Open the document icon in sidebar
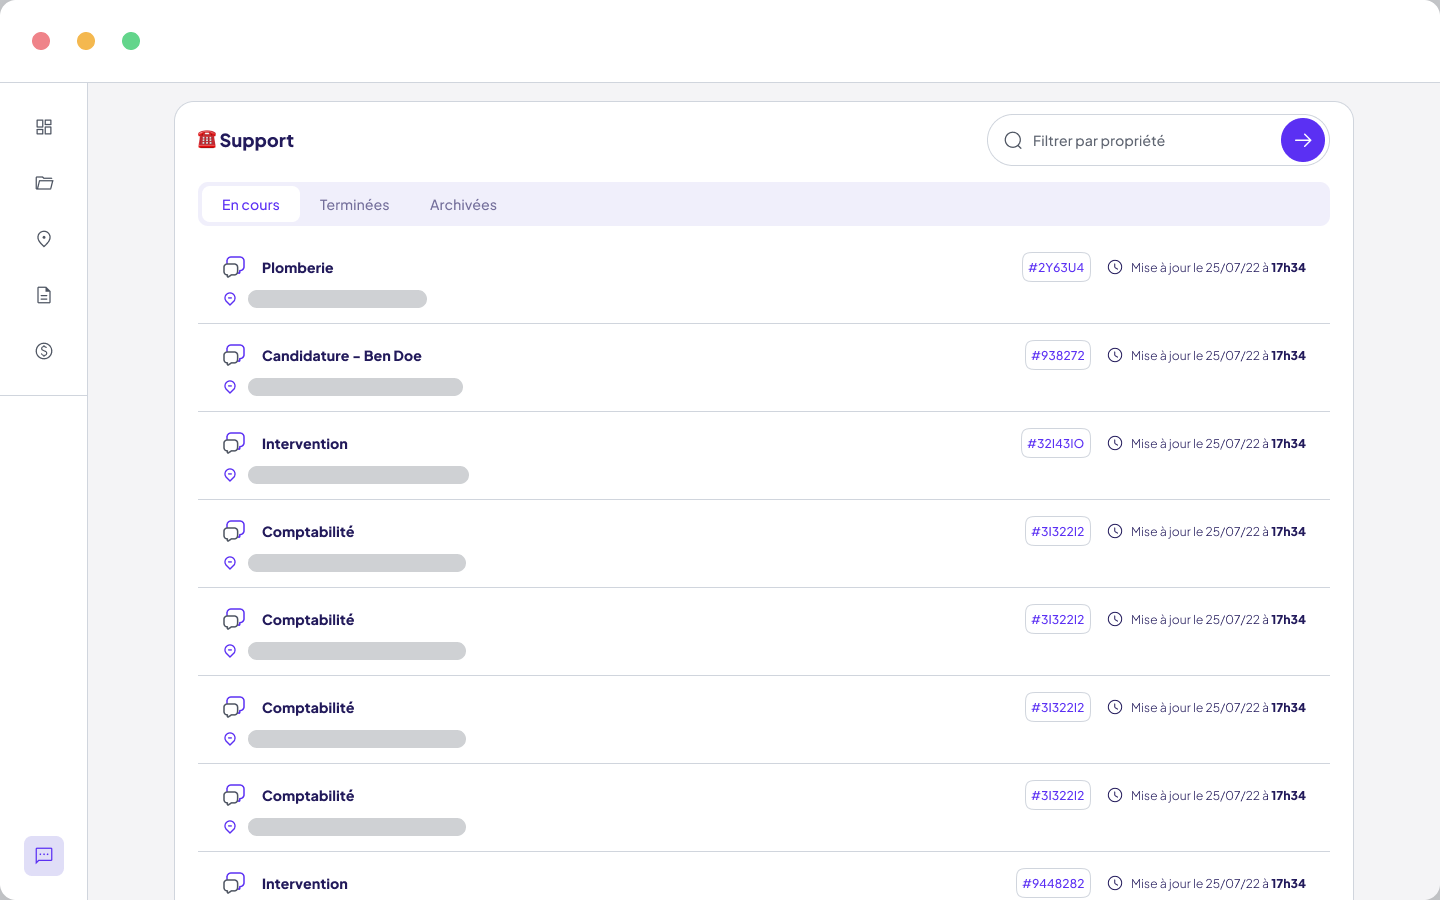The image size is (1440, 900). tap(44, 295)
